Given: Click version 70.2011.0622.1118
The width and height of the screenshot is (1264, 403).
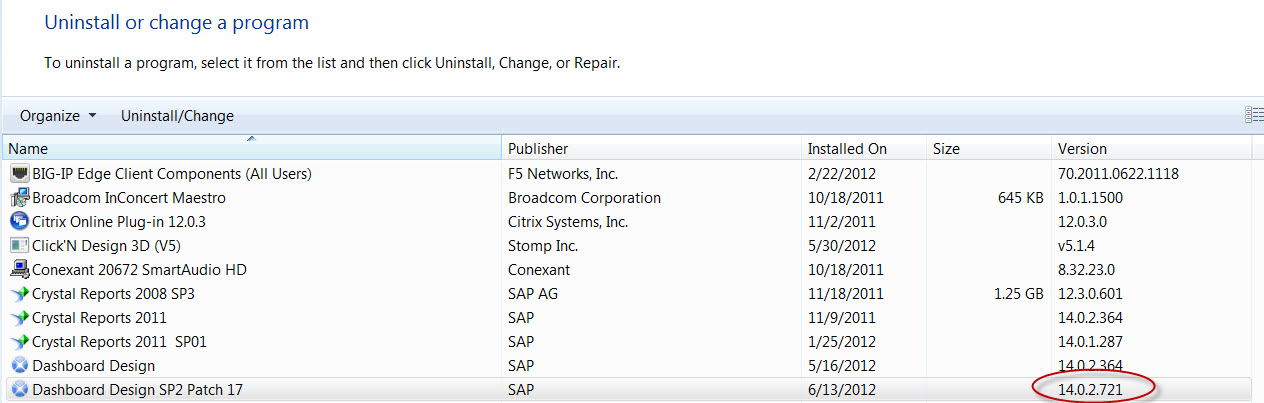Looking at the screenshot, I should point(1118,174).
